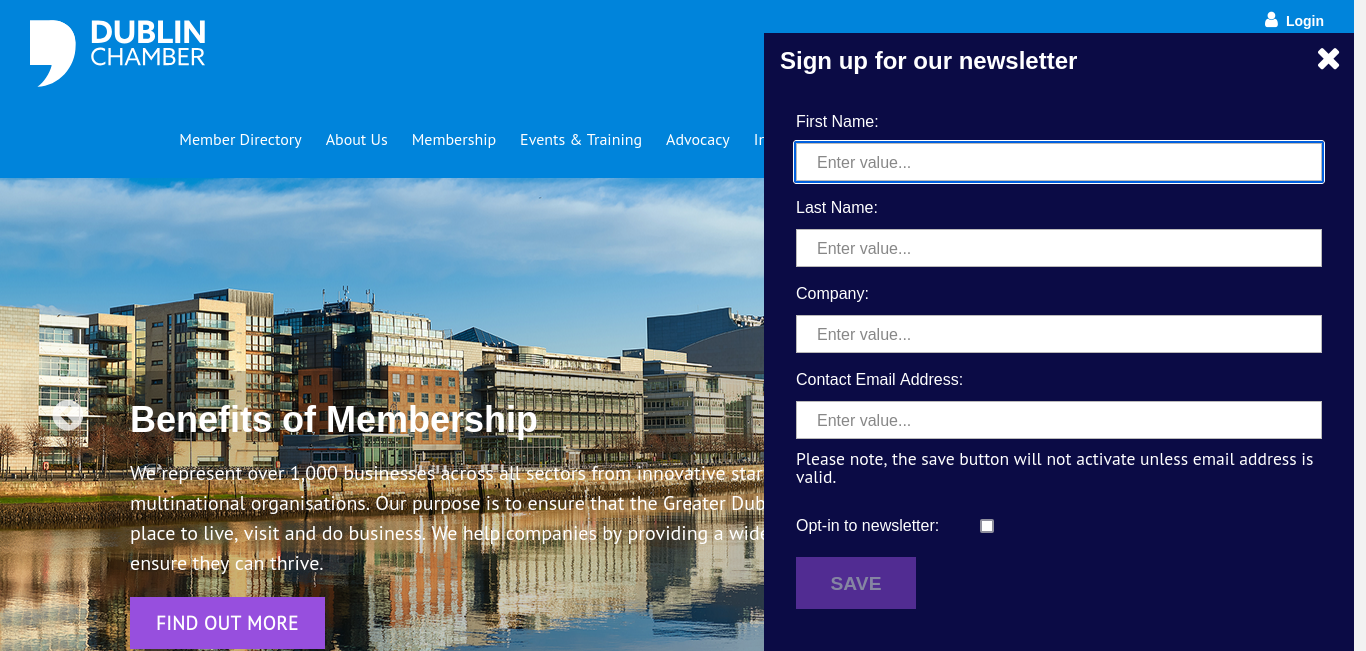The height and width of the screenshot is (651, 1366).
Task: Focus the First Name input field
Action: pyautogui.click(x=1059, y=162)
